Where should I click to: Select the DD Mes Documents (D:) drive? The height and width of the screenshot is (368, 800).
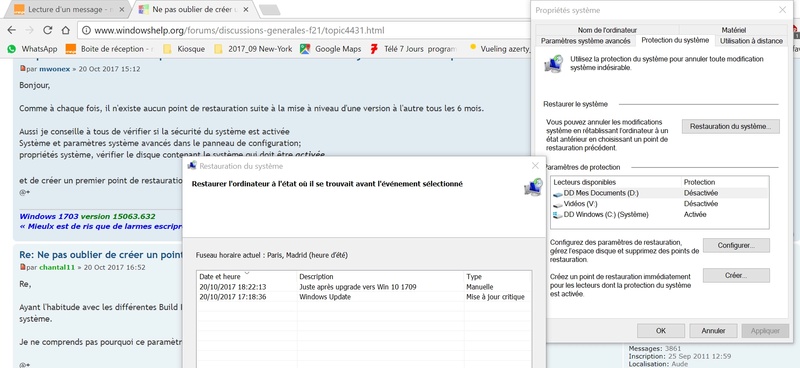(x=660, y=193)
